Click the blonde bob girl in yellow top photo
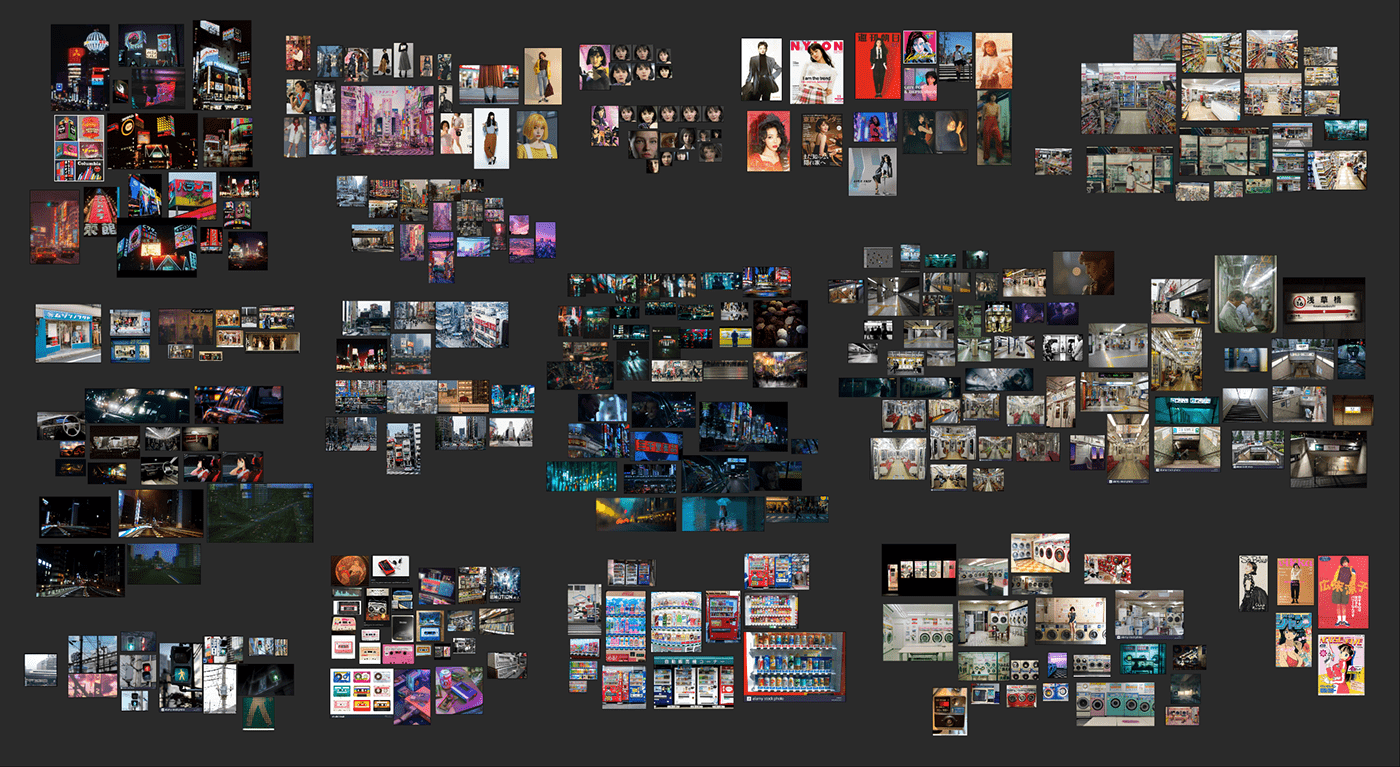 (537, 134)
